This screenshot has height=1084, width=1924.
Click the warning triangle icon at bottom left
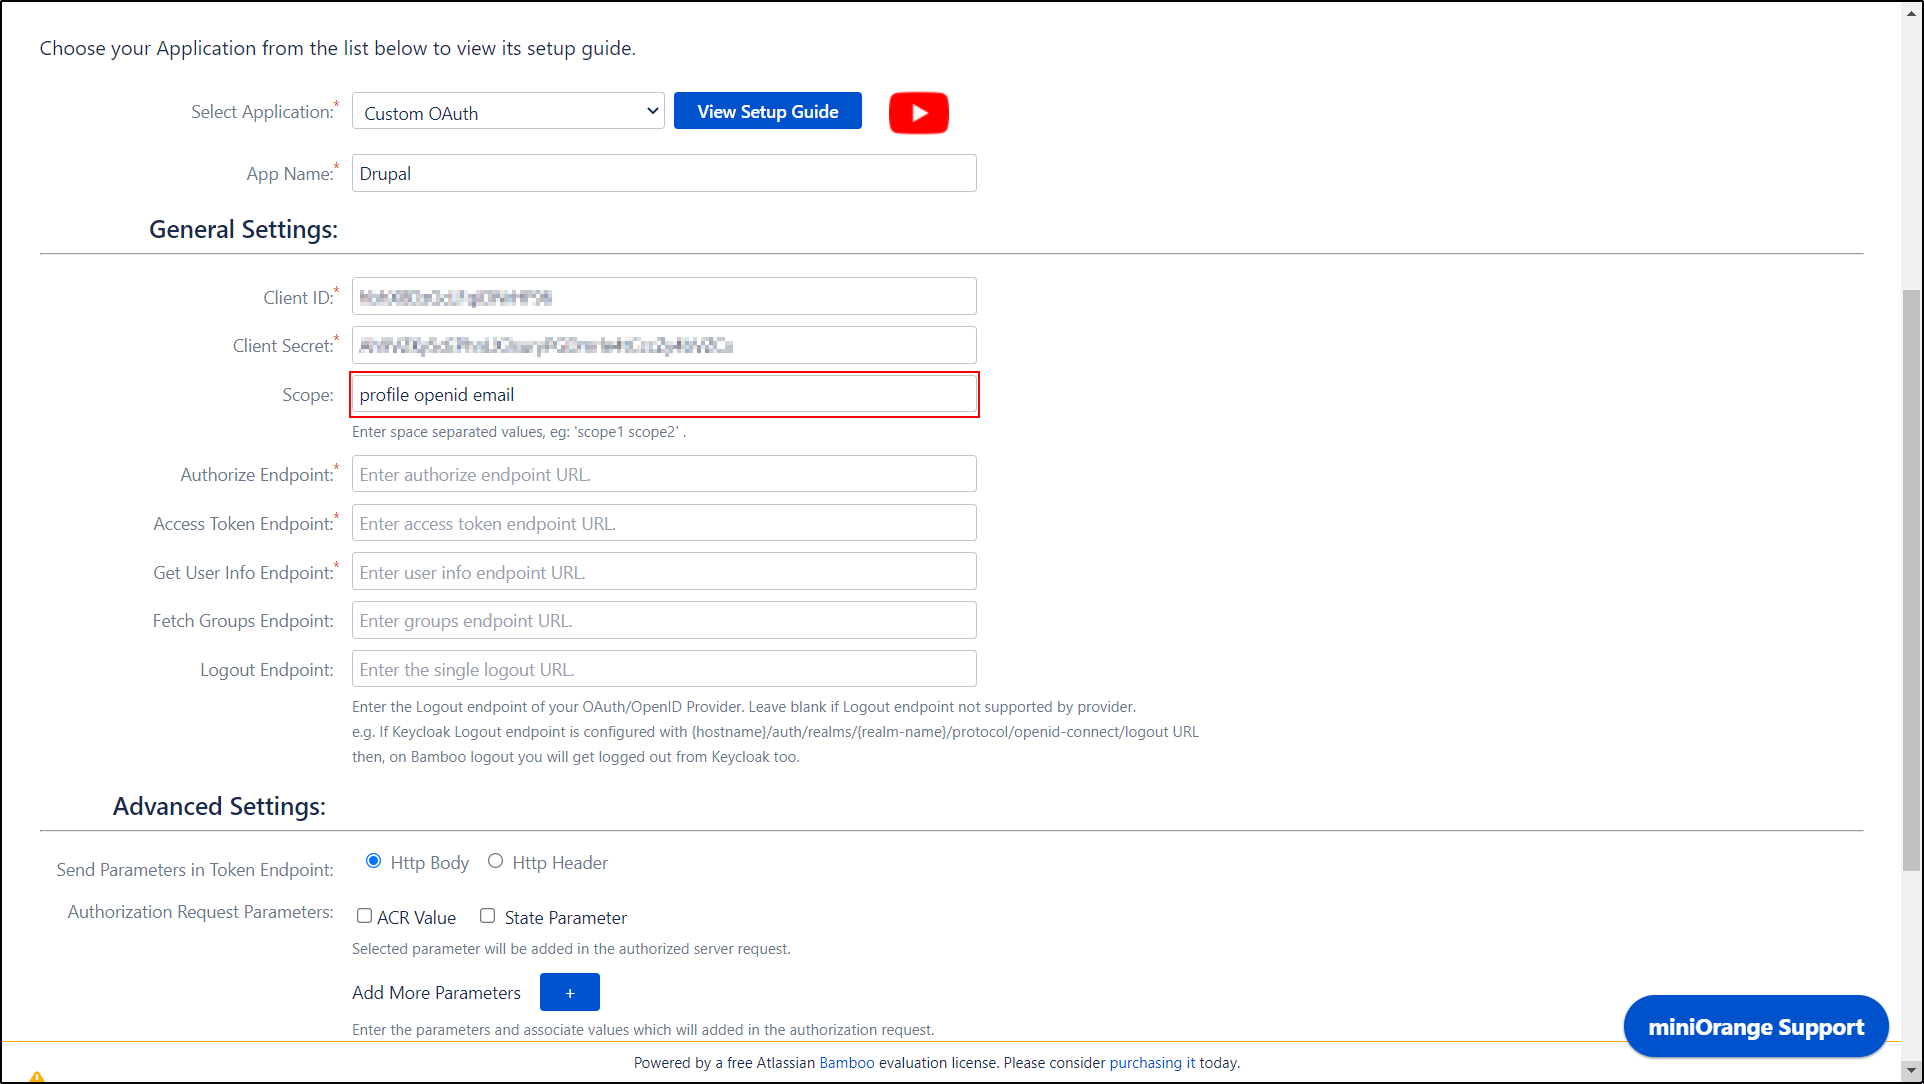click(x=37, y=1077)
